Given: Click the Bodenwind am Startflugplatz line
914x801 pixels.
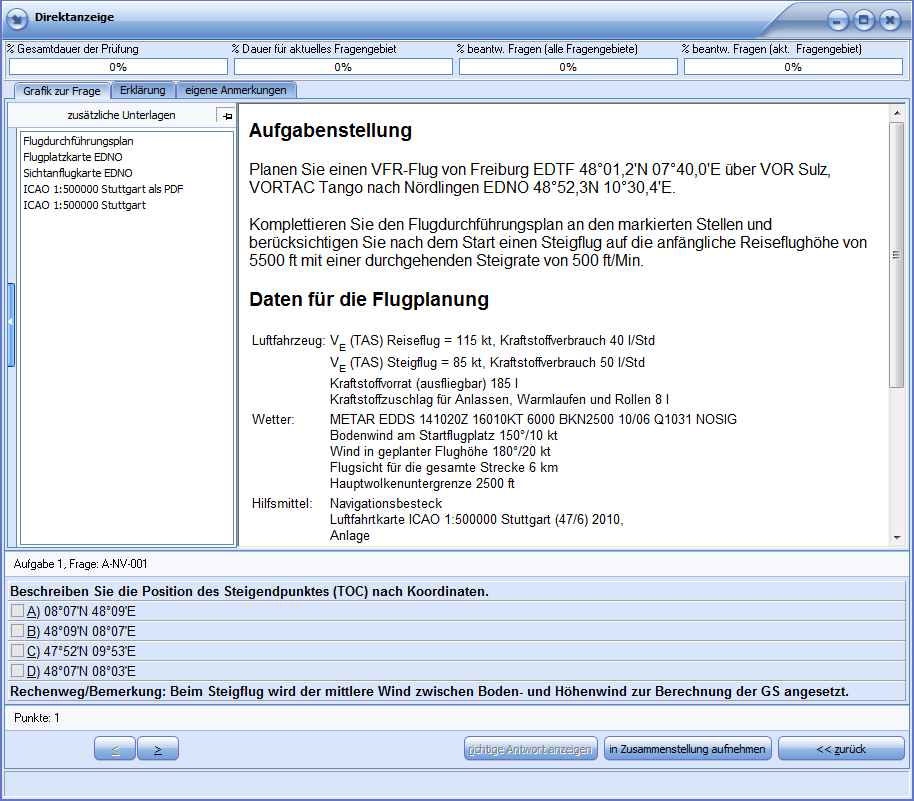Looking at the screenshot, I should coord(444,435).
